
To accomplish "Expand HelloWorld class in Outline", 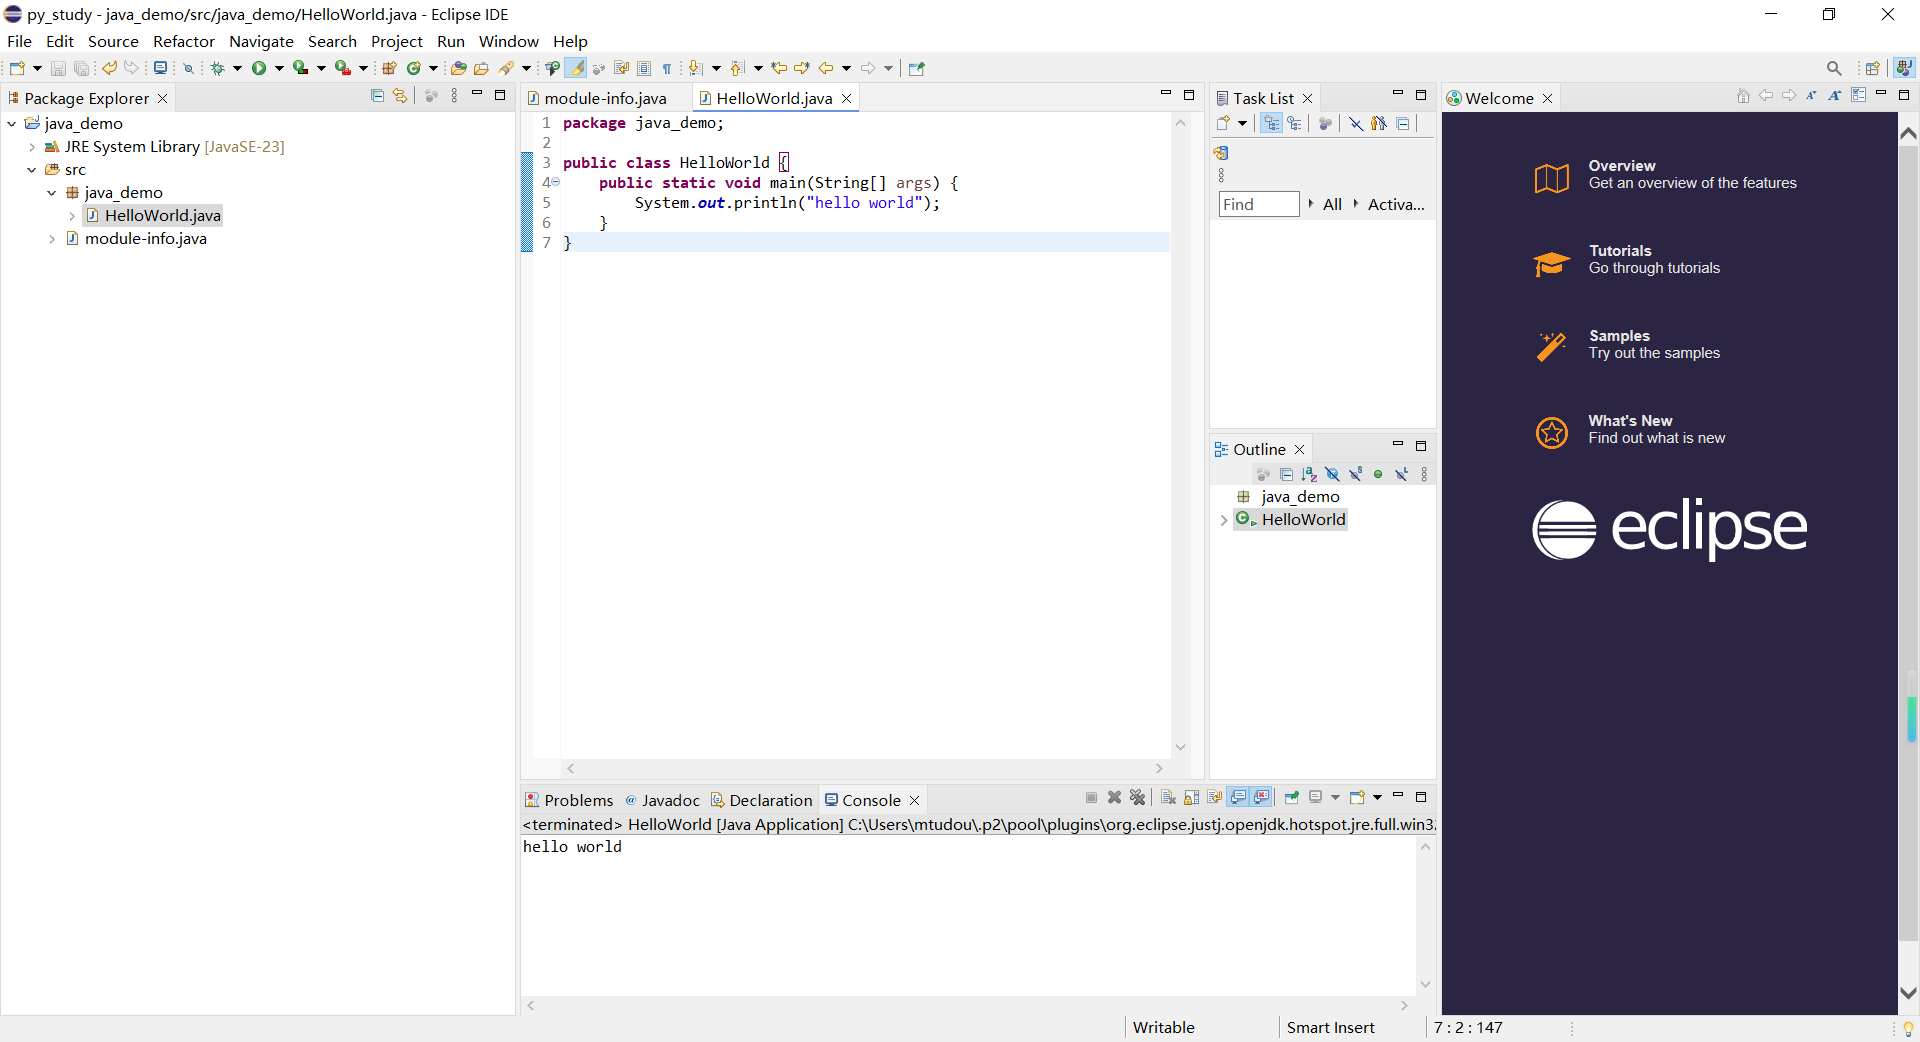I will [x=1223, y=520].
